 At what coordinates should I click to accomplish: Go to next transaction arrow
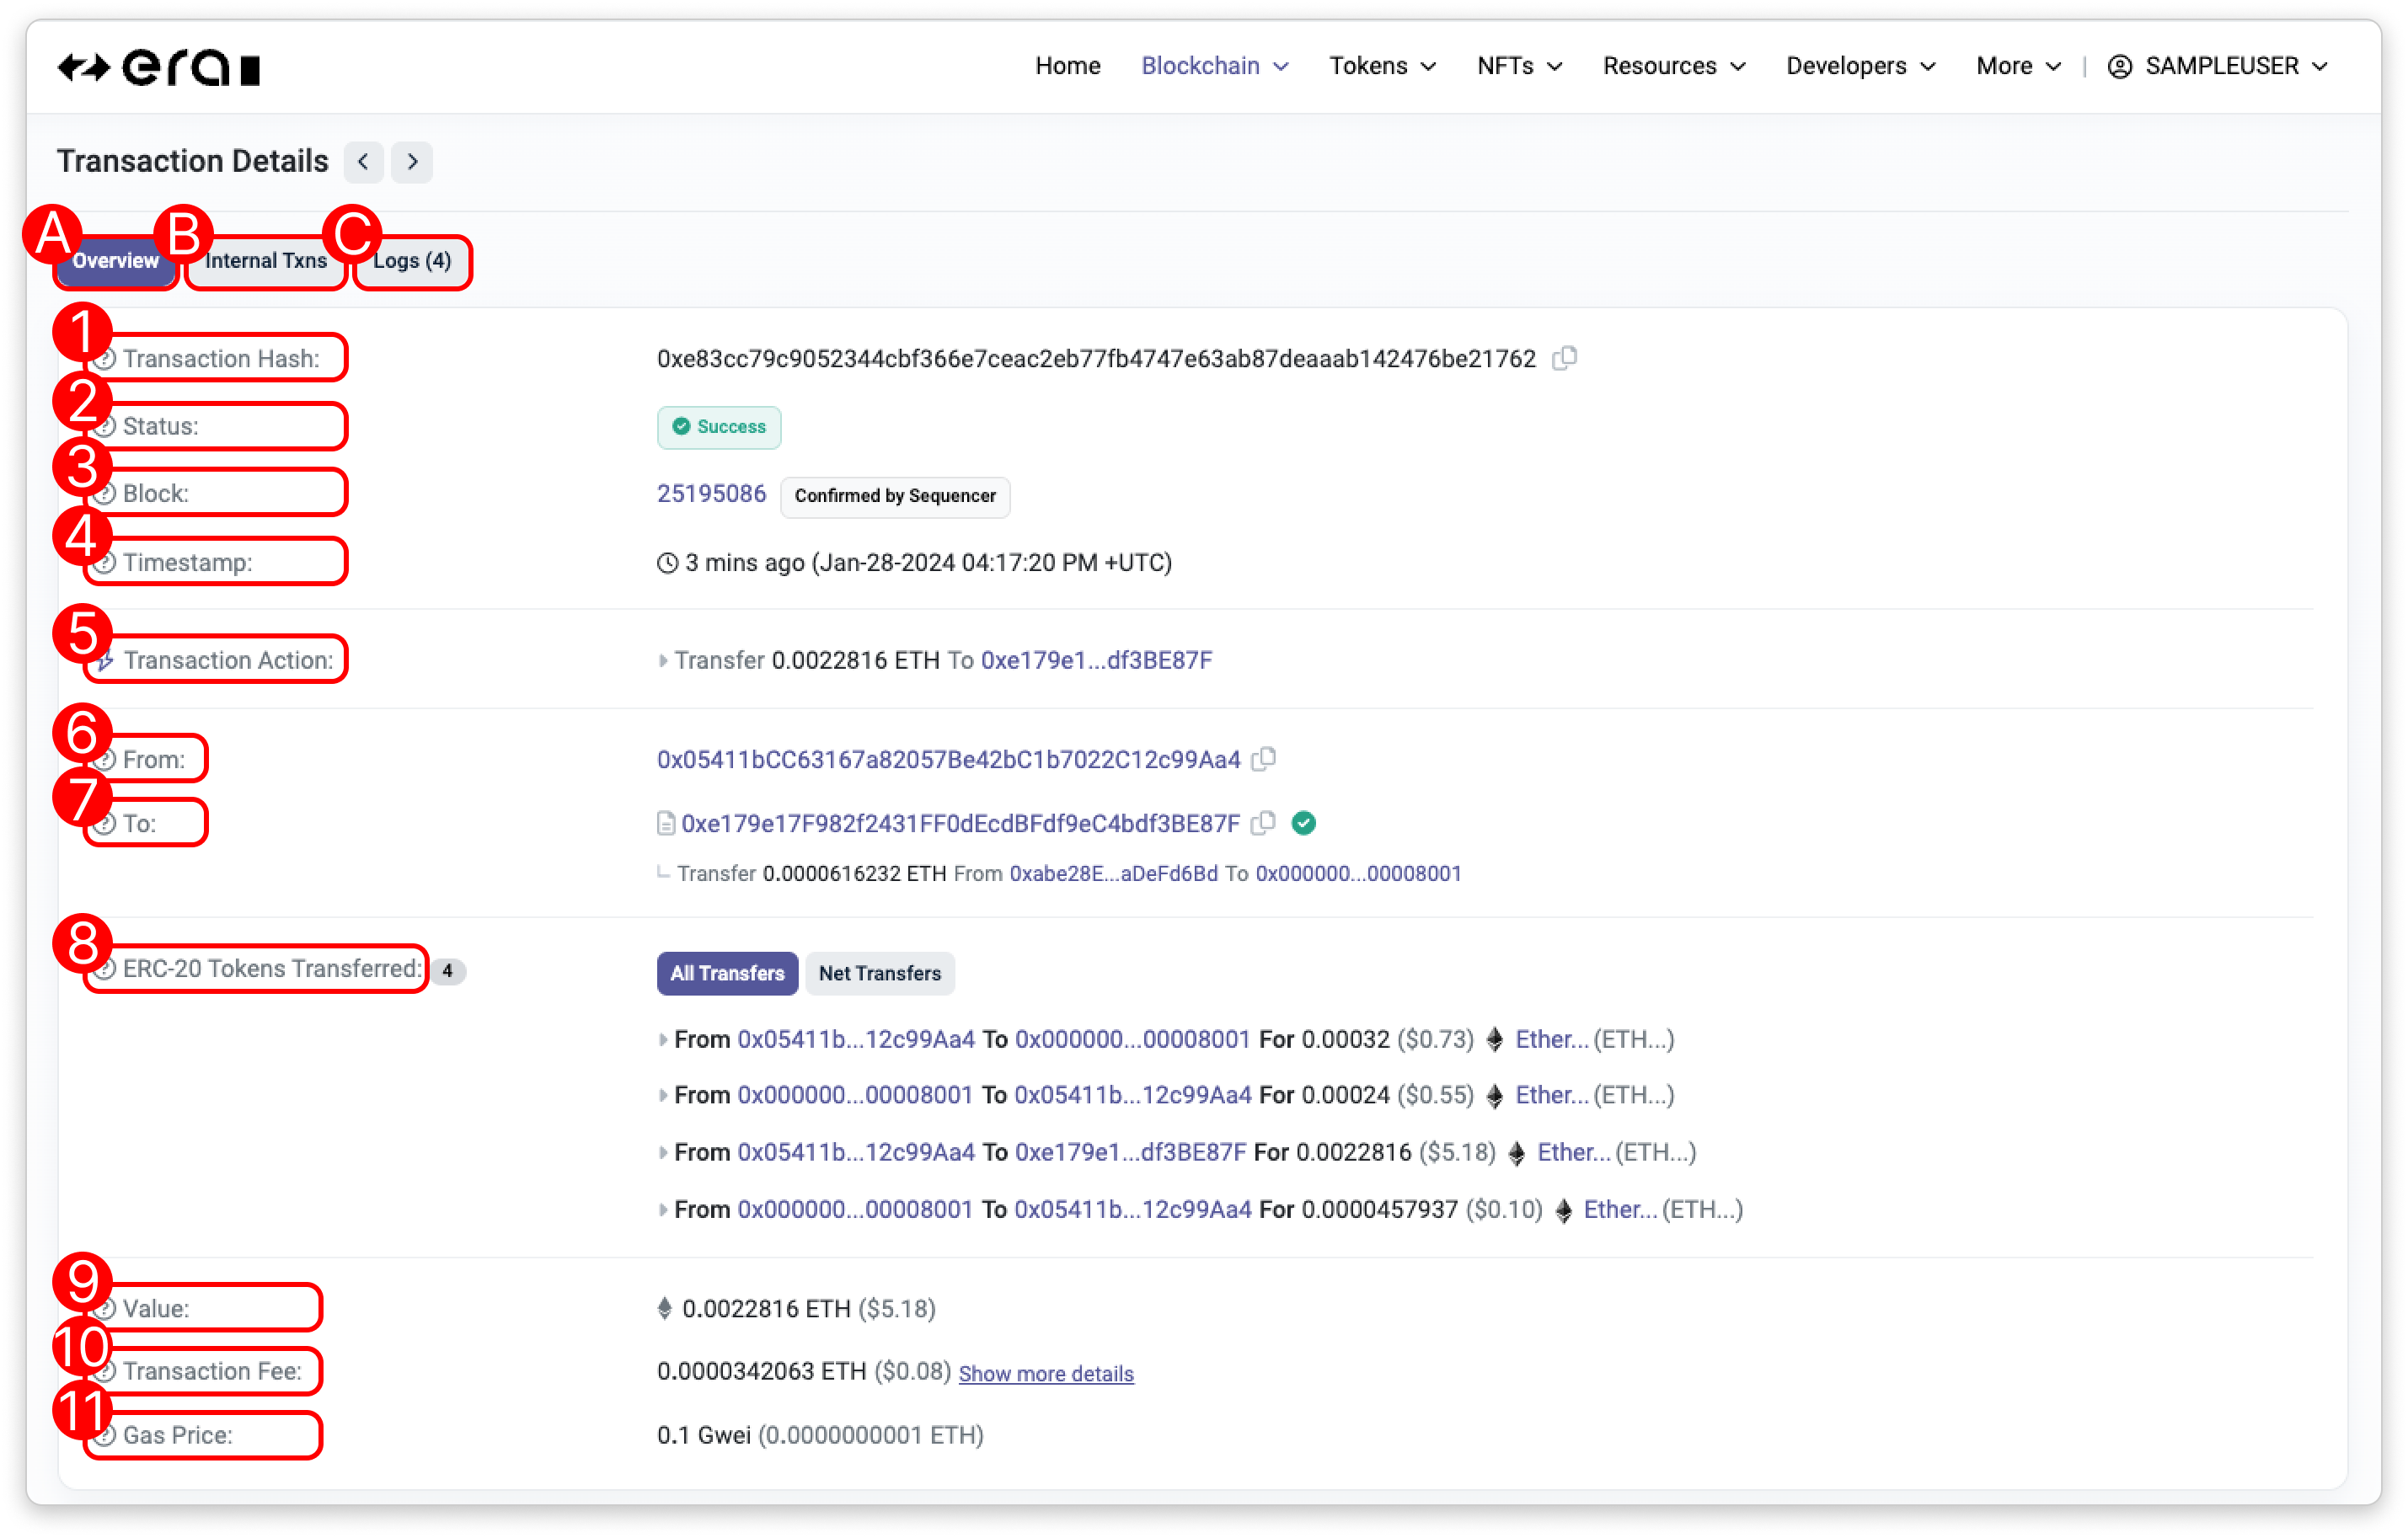[412, 162]
